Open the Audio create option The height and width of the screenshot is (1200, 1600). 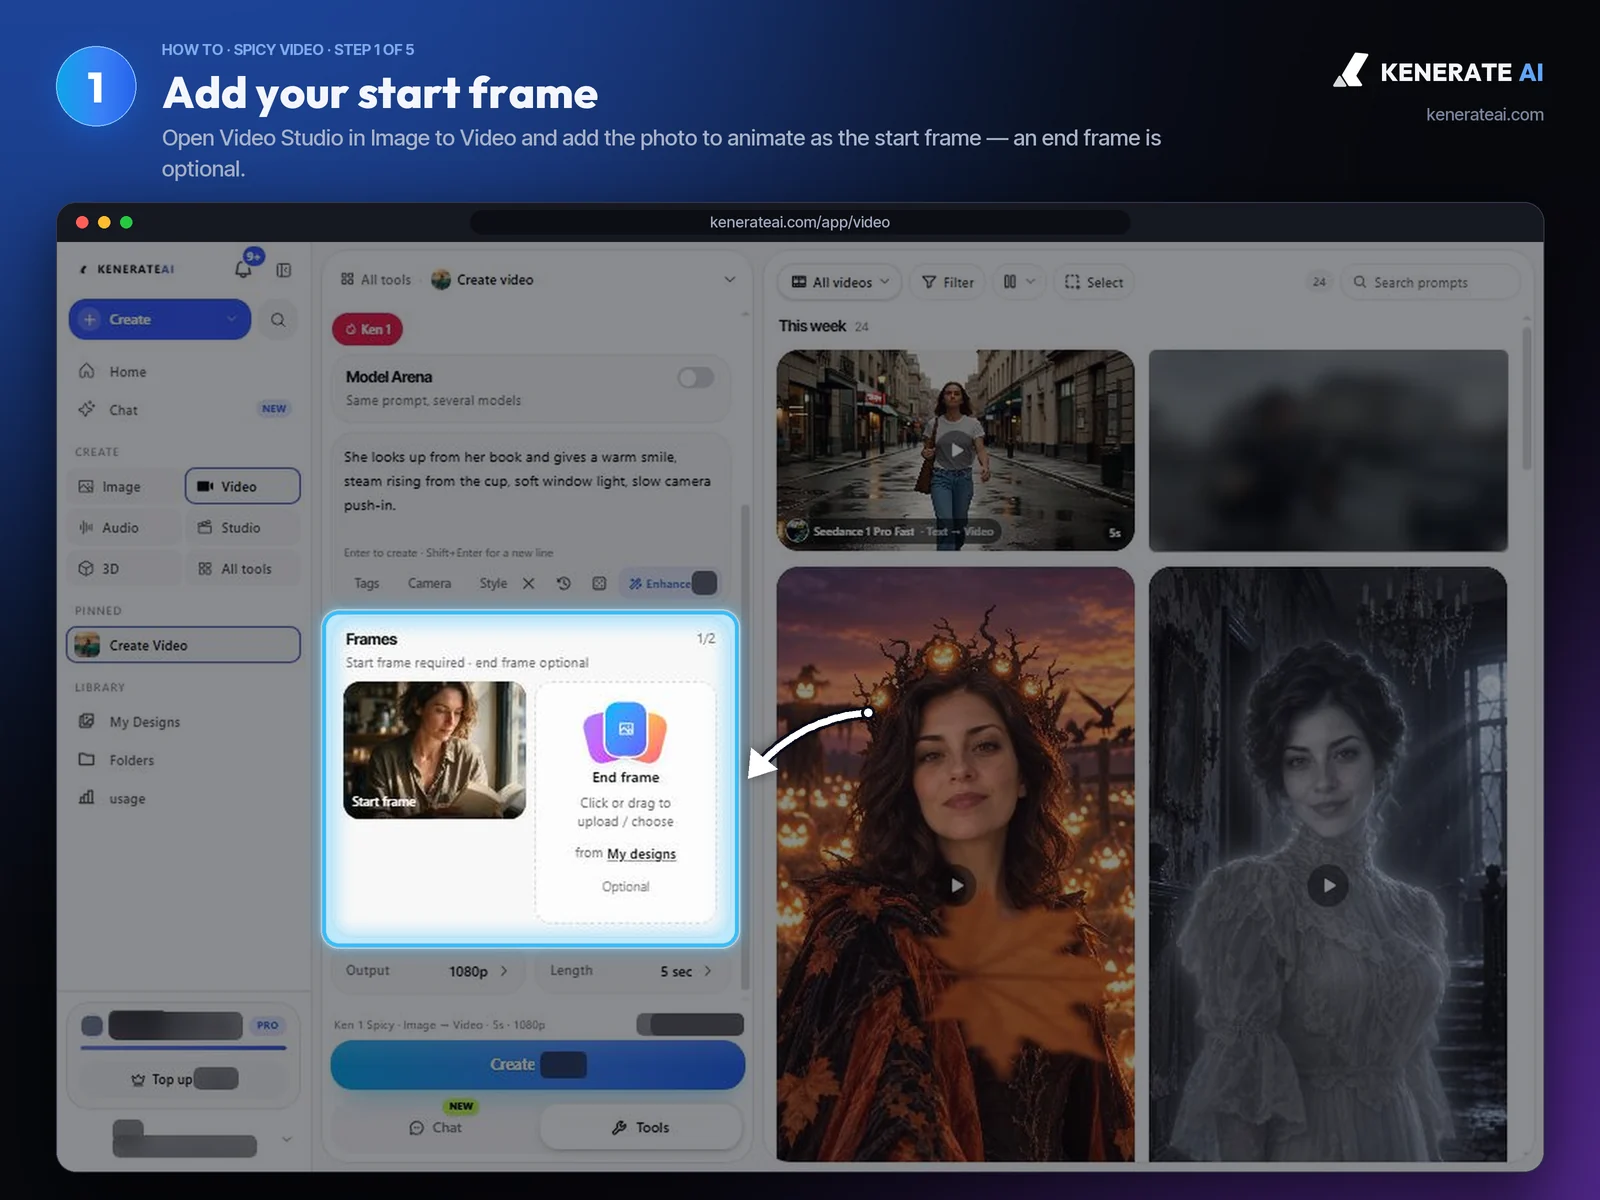point(125,527)
